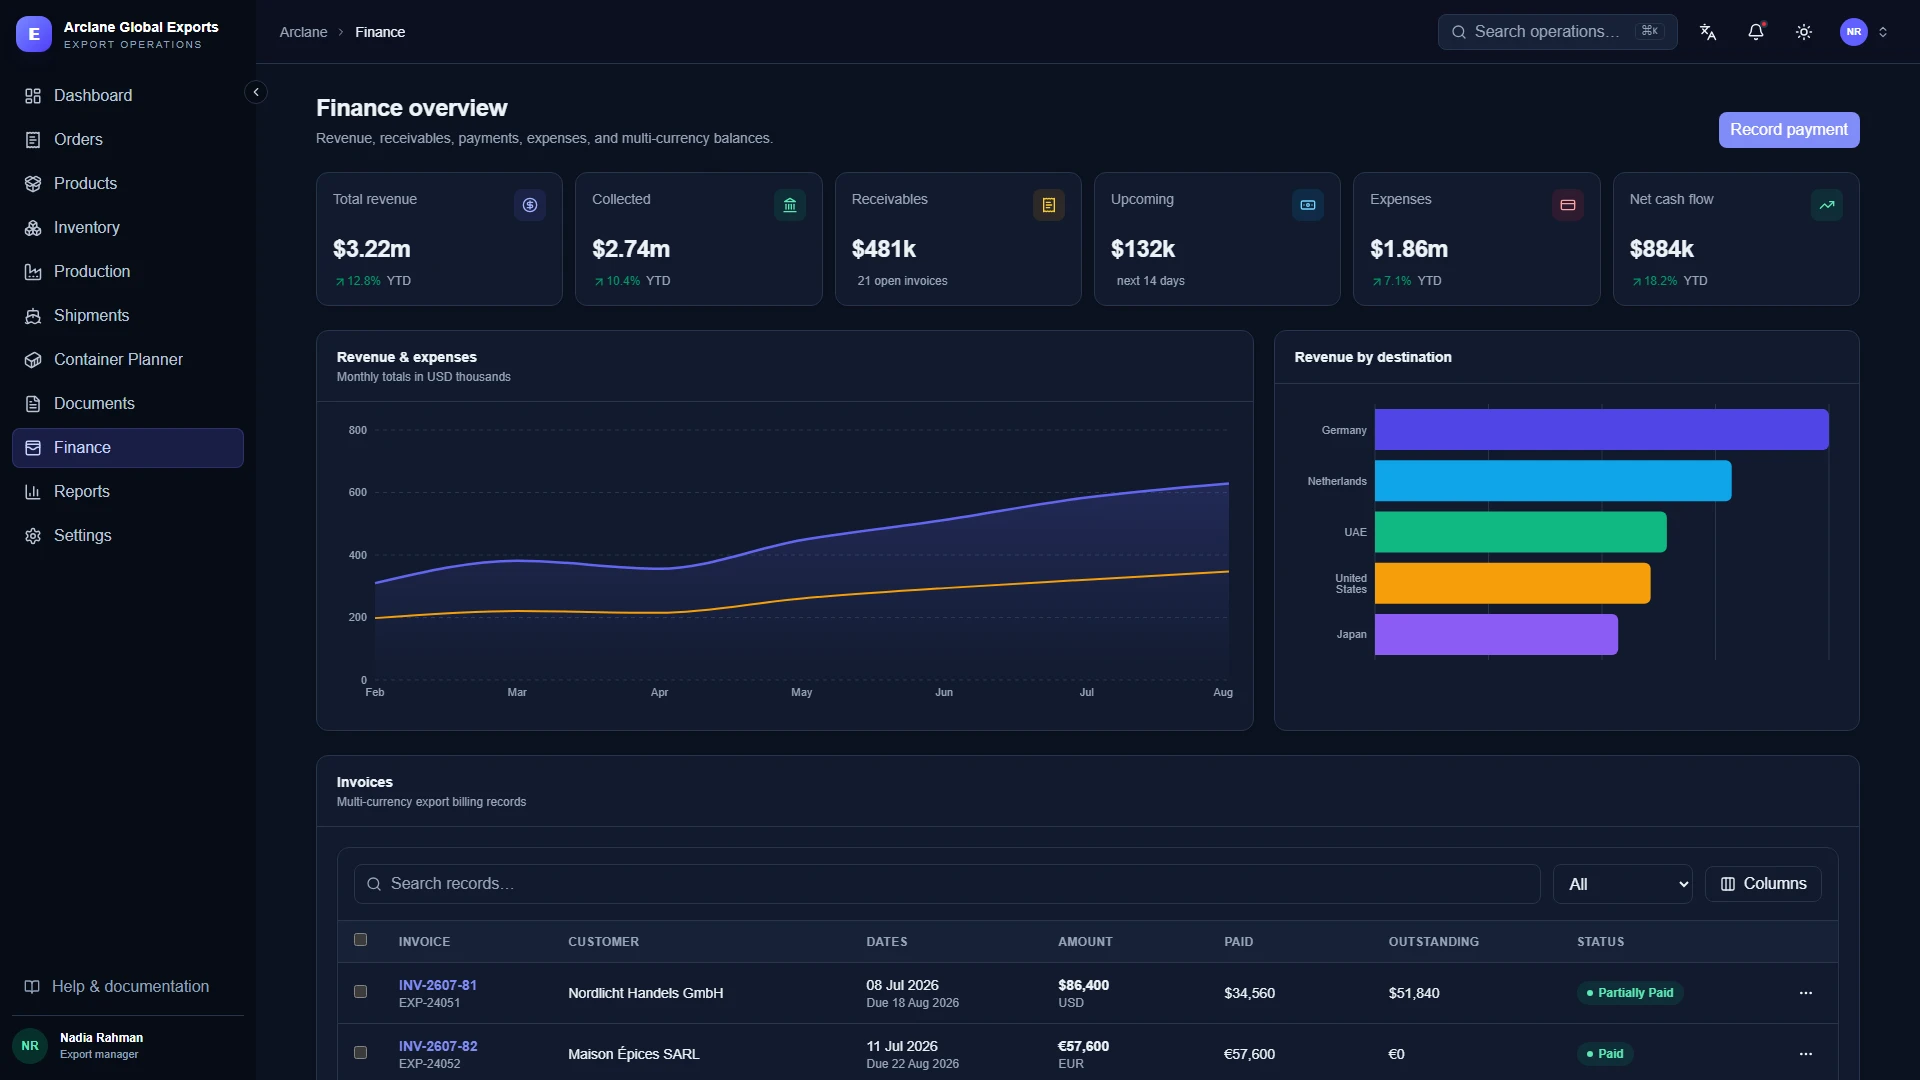Sort by the OUTSTANDING column header
Screen dimensions: 1920x1080
(1433, 942)
